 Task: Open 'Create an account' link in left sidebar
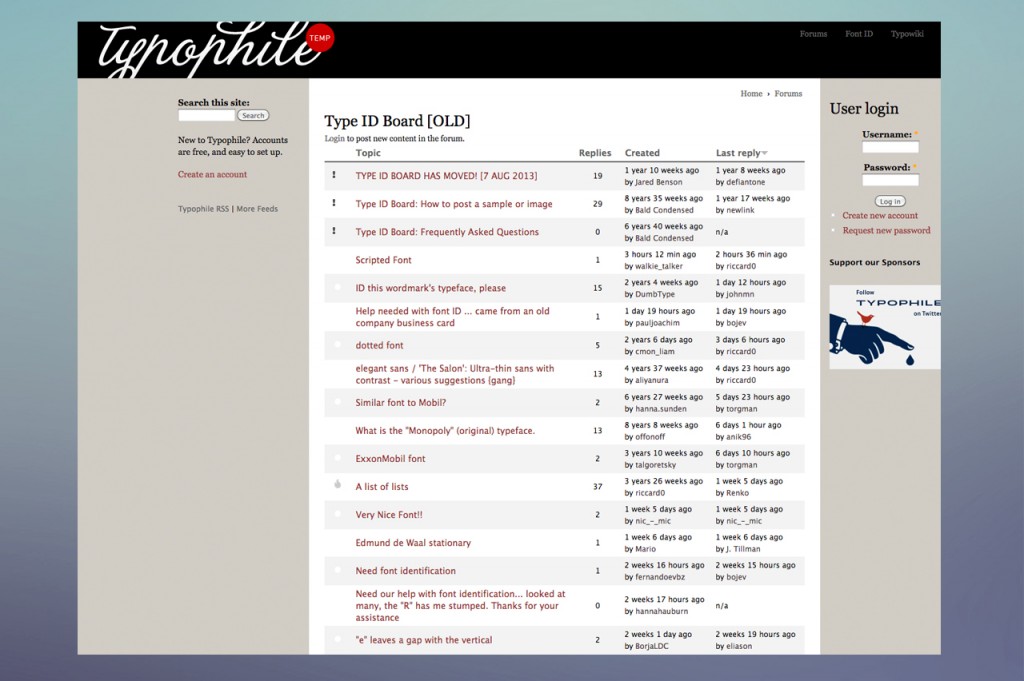point(212,174)
